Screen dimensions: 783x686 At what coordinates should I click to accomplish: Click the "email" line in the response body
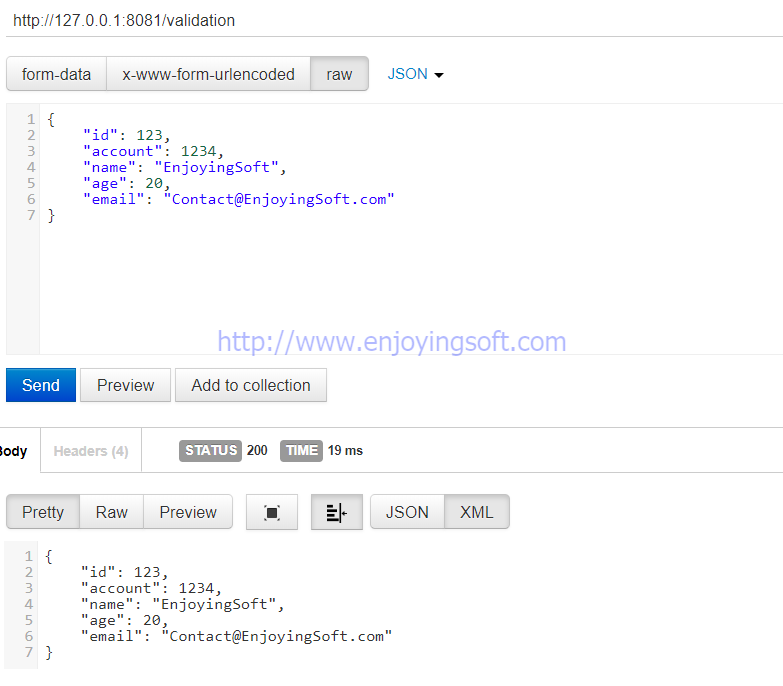pyautogui.click(x=236, y=636)
